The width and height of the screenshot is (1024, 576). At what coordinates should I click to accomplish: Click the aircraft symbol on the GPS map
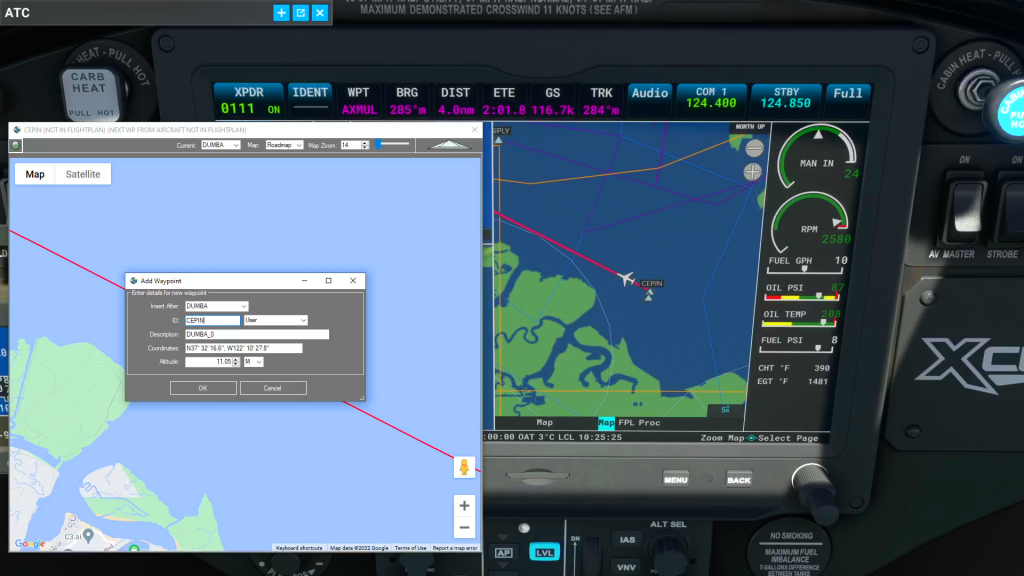626,279
